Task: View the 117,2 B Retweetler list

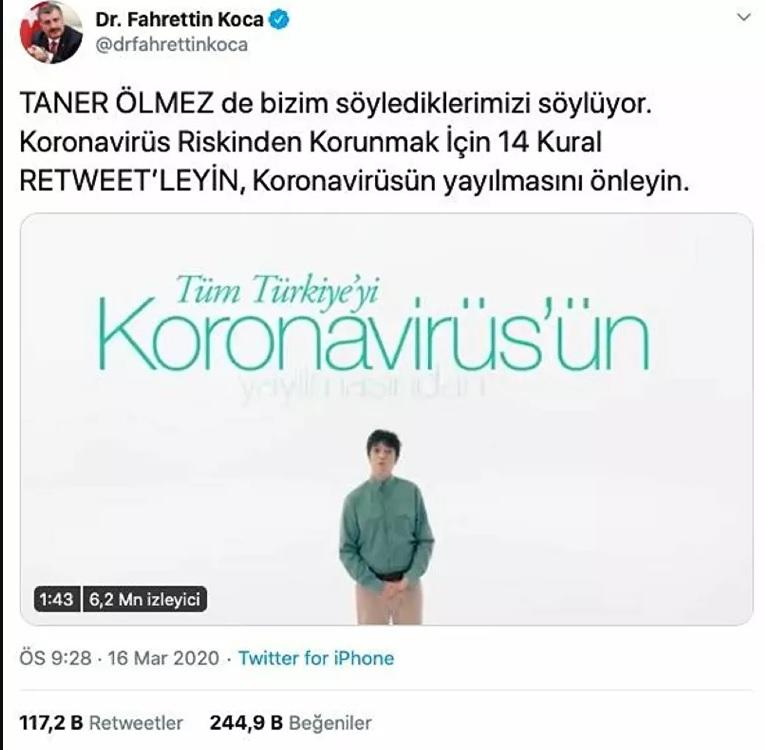Action: click(x=101, y=723)
